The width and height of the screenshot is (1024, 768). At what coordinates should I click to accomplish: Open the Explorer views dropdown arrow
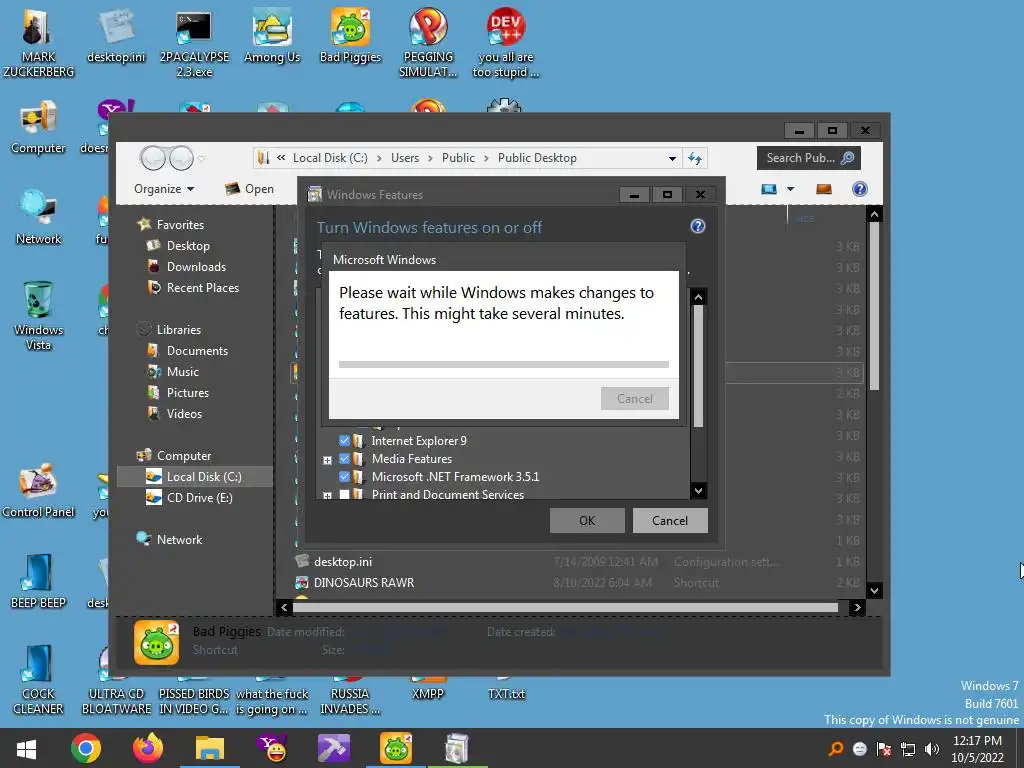(x=790, y=189)
